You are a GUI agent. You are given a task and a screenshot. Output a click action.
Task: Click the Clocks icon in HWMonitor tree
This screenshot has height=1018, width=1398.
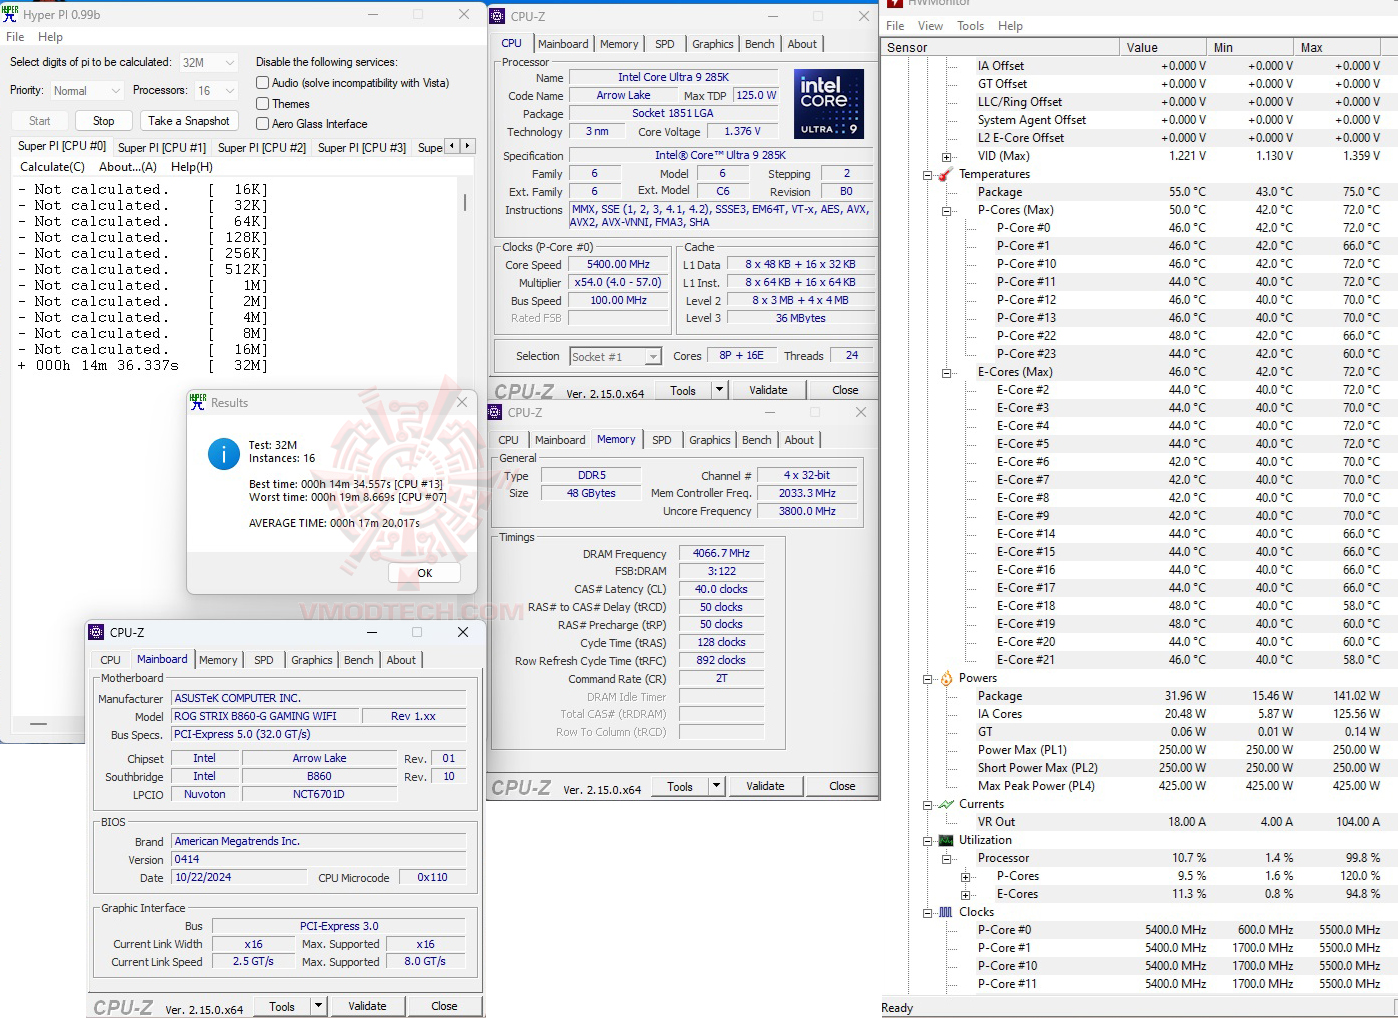[x=945, y=912]
